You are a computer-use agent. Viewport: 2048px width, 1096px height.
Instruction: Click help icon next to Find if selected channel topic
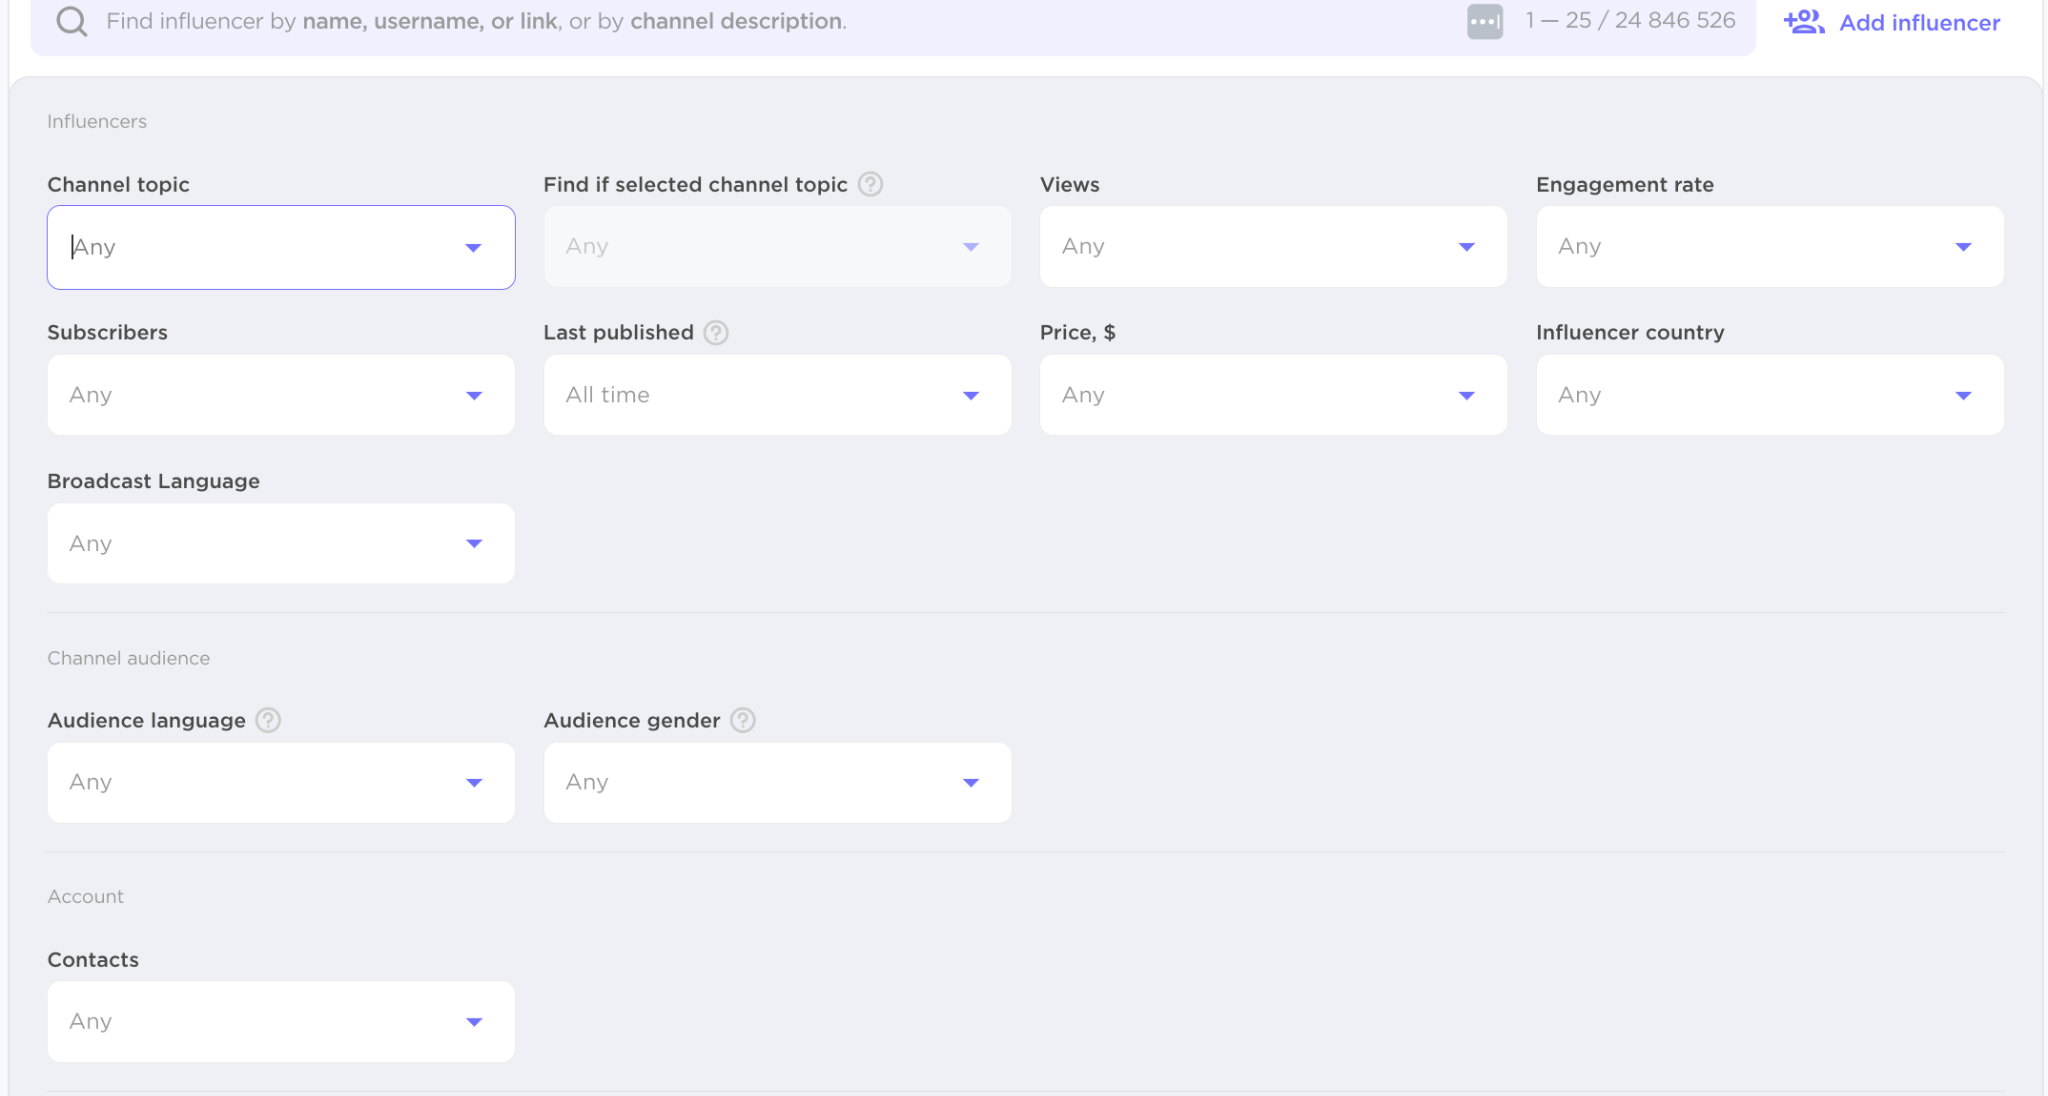[870, 184]
